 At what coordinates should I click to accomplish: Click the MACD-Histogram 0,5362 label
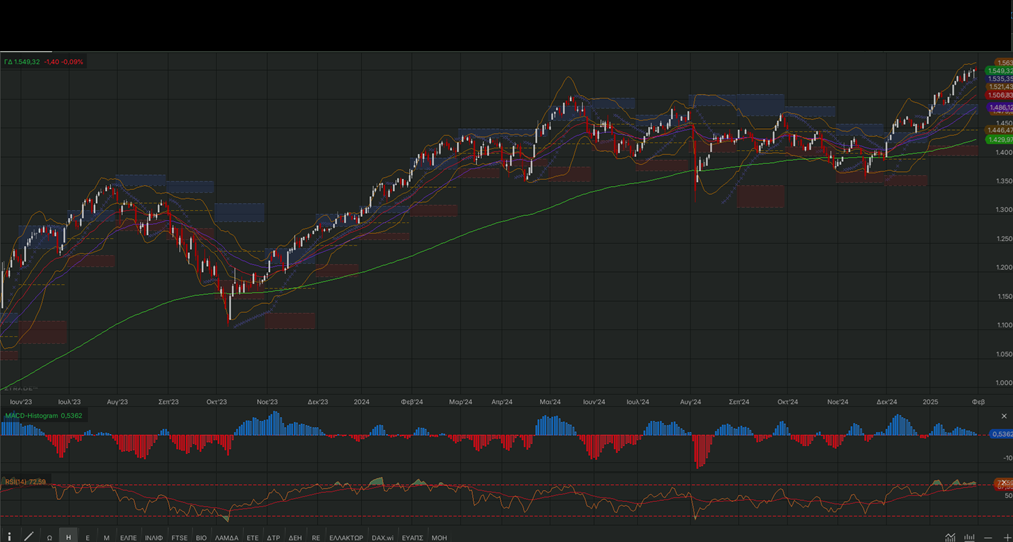44,416
